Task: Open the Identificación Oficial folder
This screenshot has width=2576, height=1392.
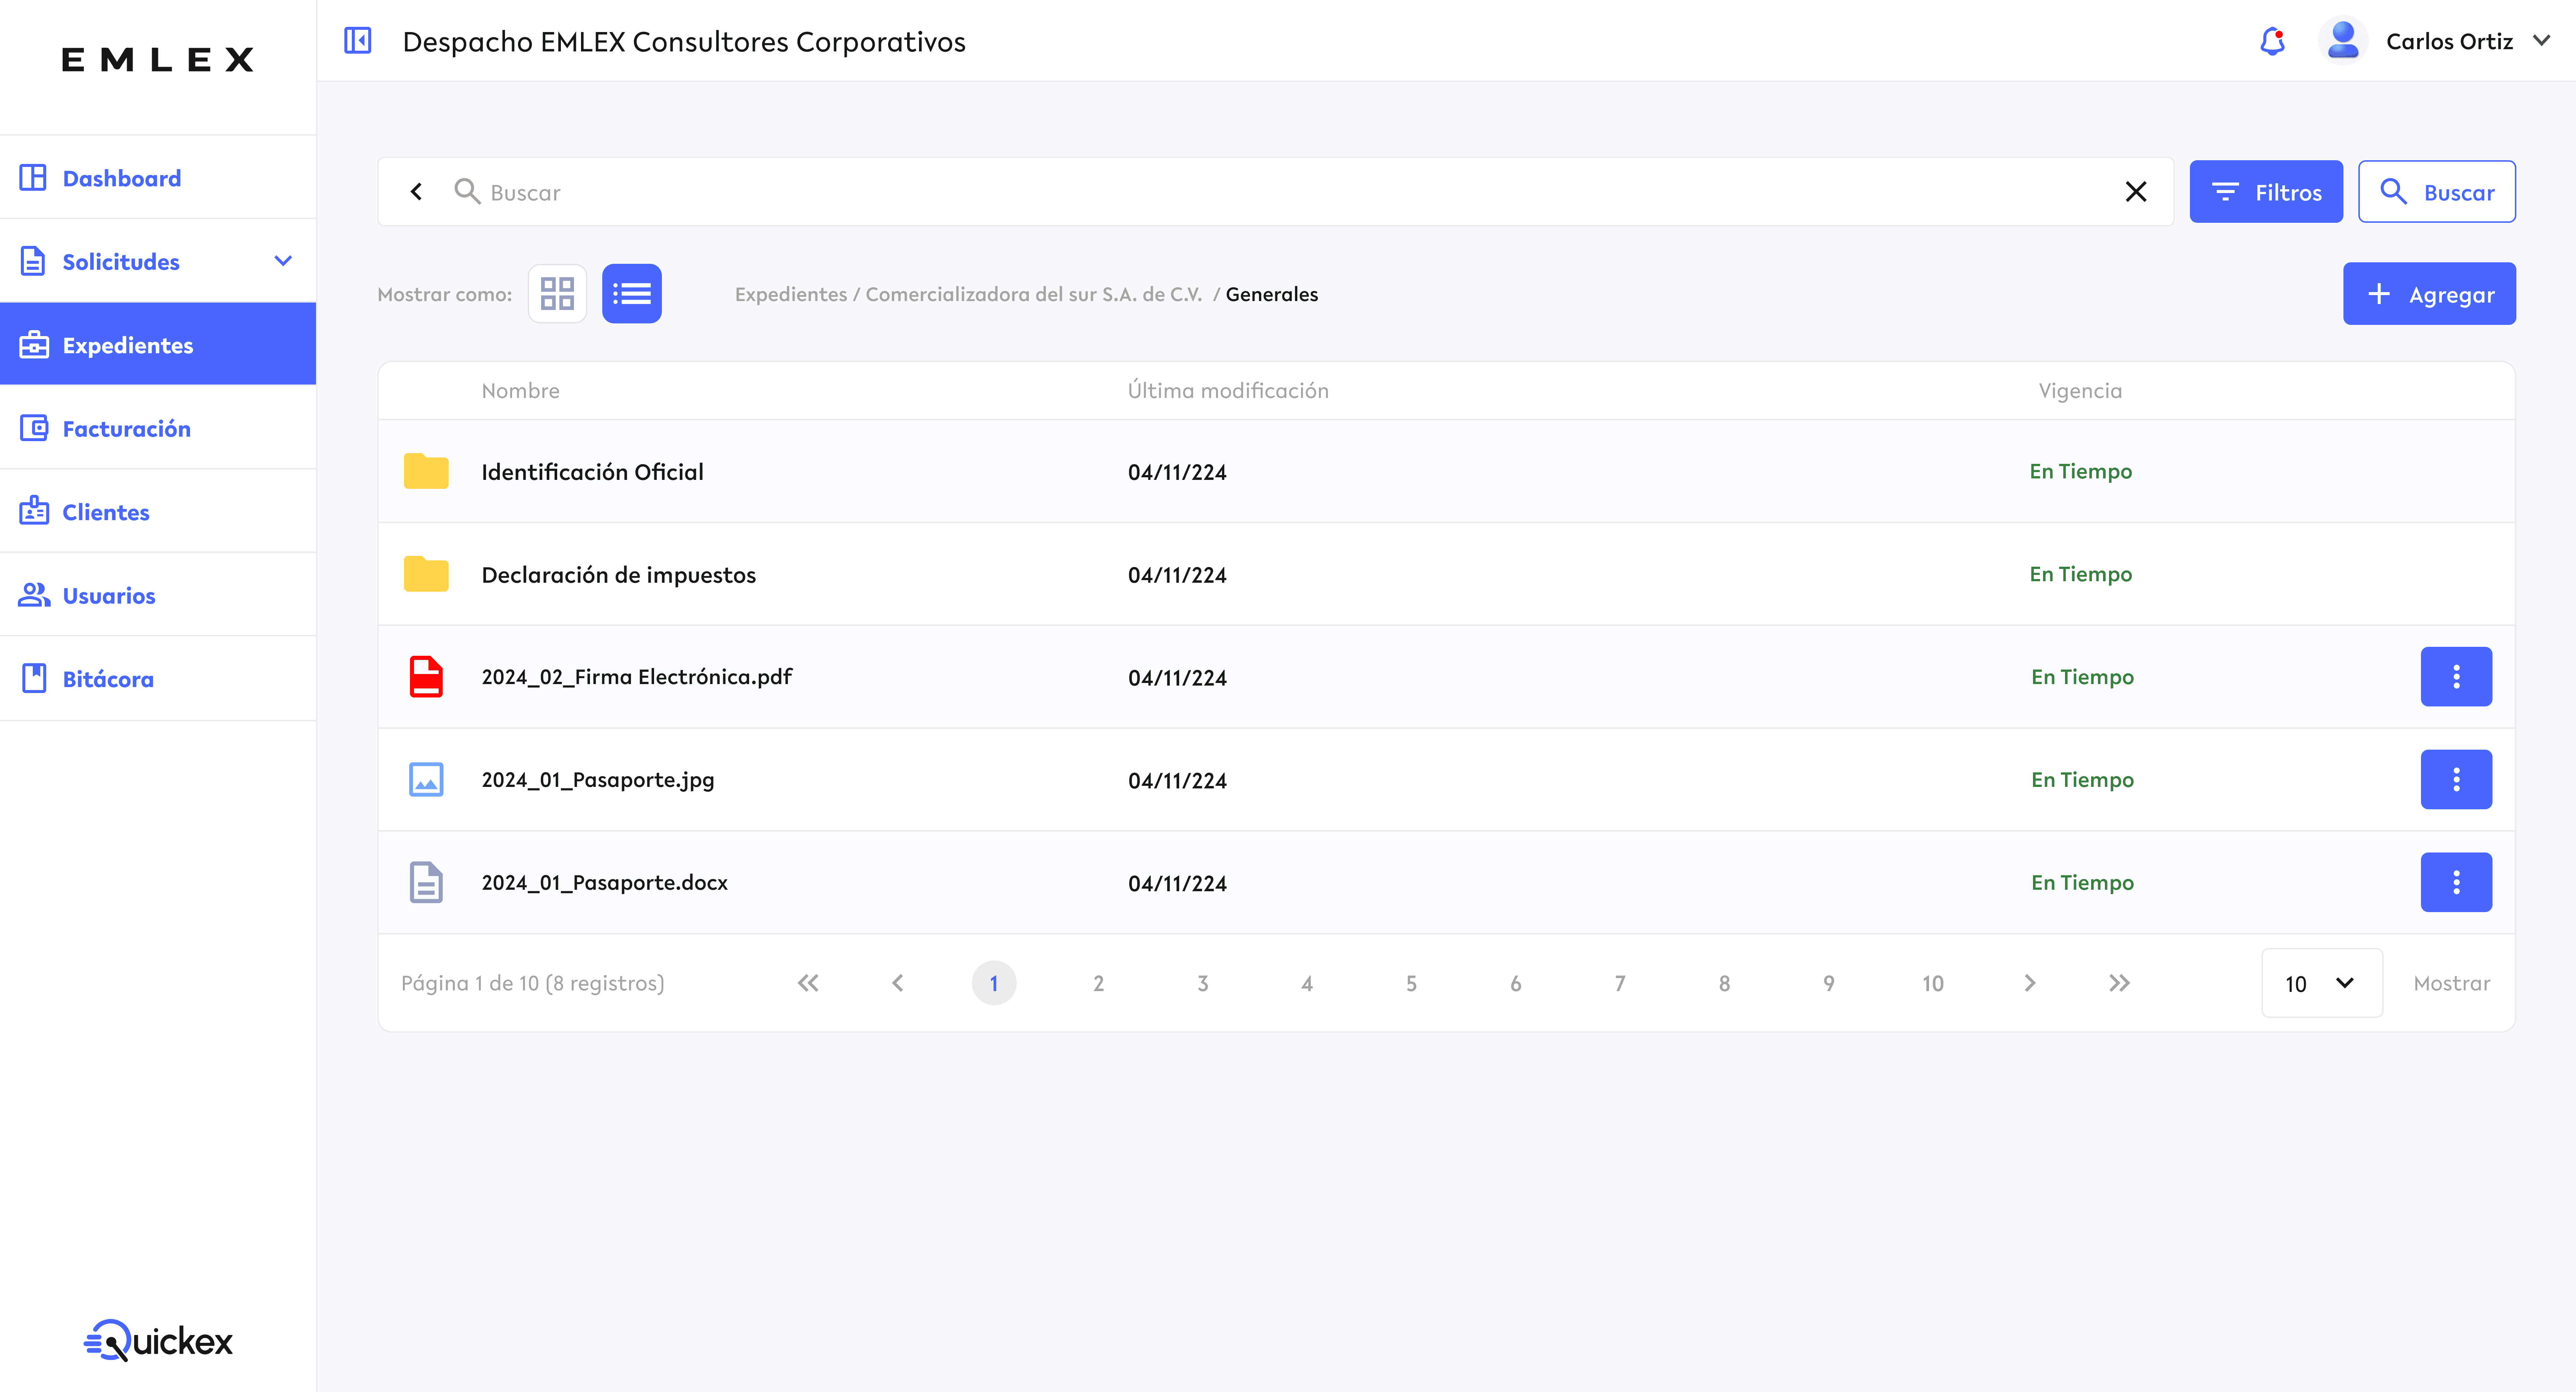Action: coord(592,472)
